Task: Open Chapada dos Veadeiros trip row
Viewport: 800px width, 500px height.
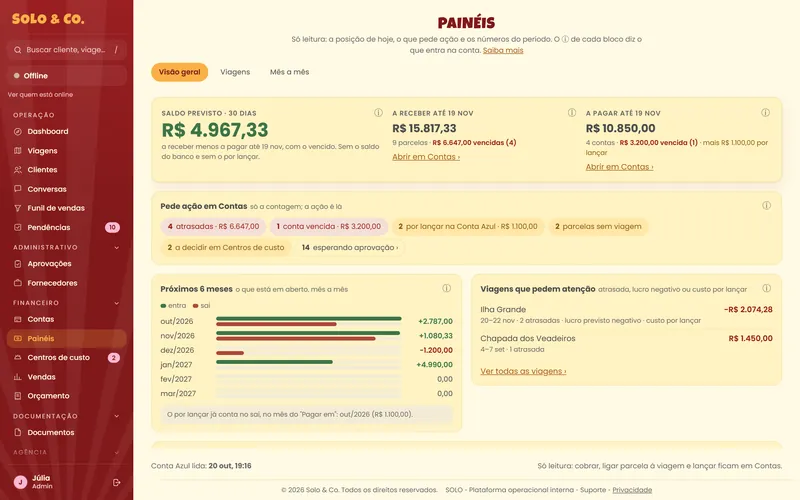Action: pyautogui.click(x=626, y=344)
